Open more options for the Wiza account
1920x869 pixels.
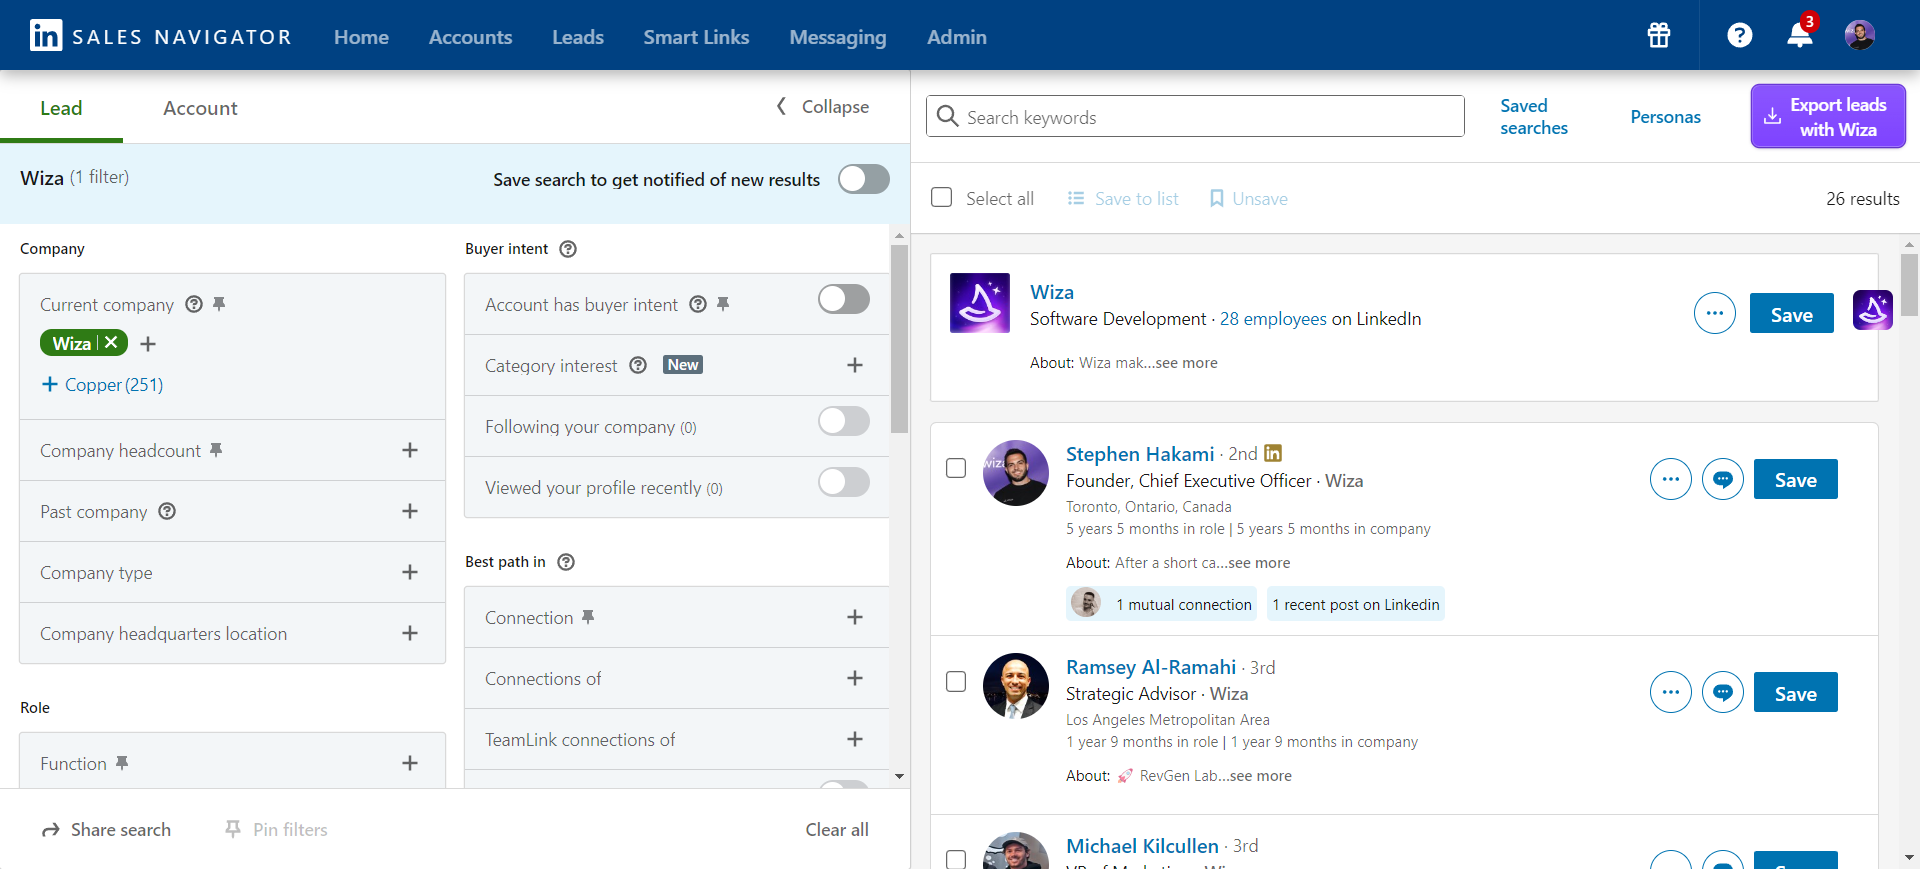click(1715, 313)
